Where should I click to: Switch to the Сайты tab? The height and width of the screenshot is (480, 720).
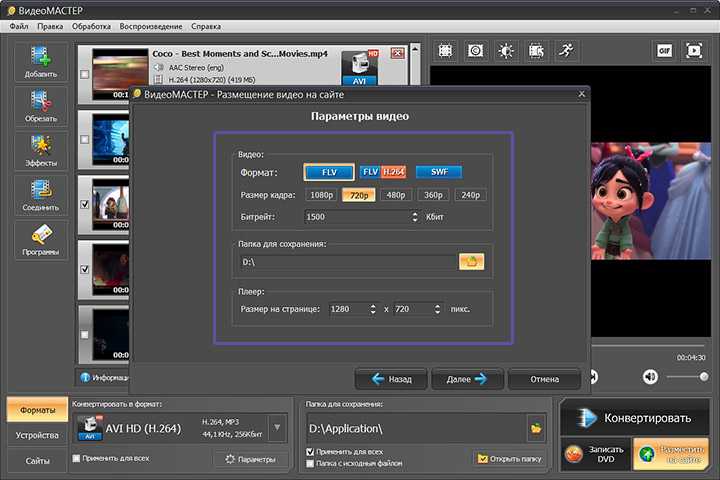click(37, 461)
